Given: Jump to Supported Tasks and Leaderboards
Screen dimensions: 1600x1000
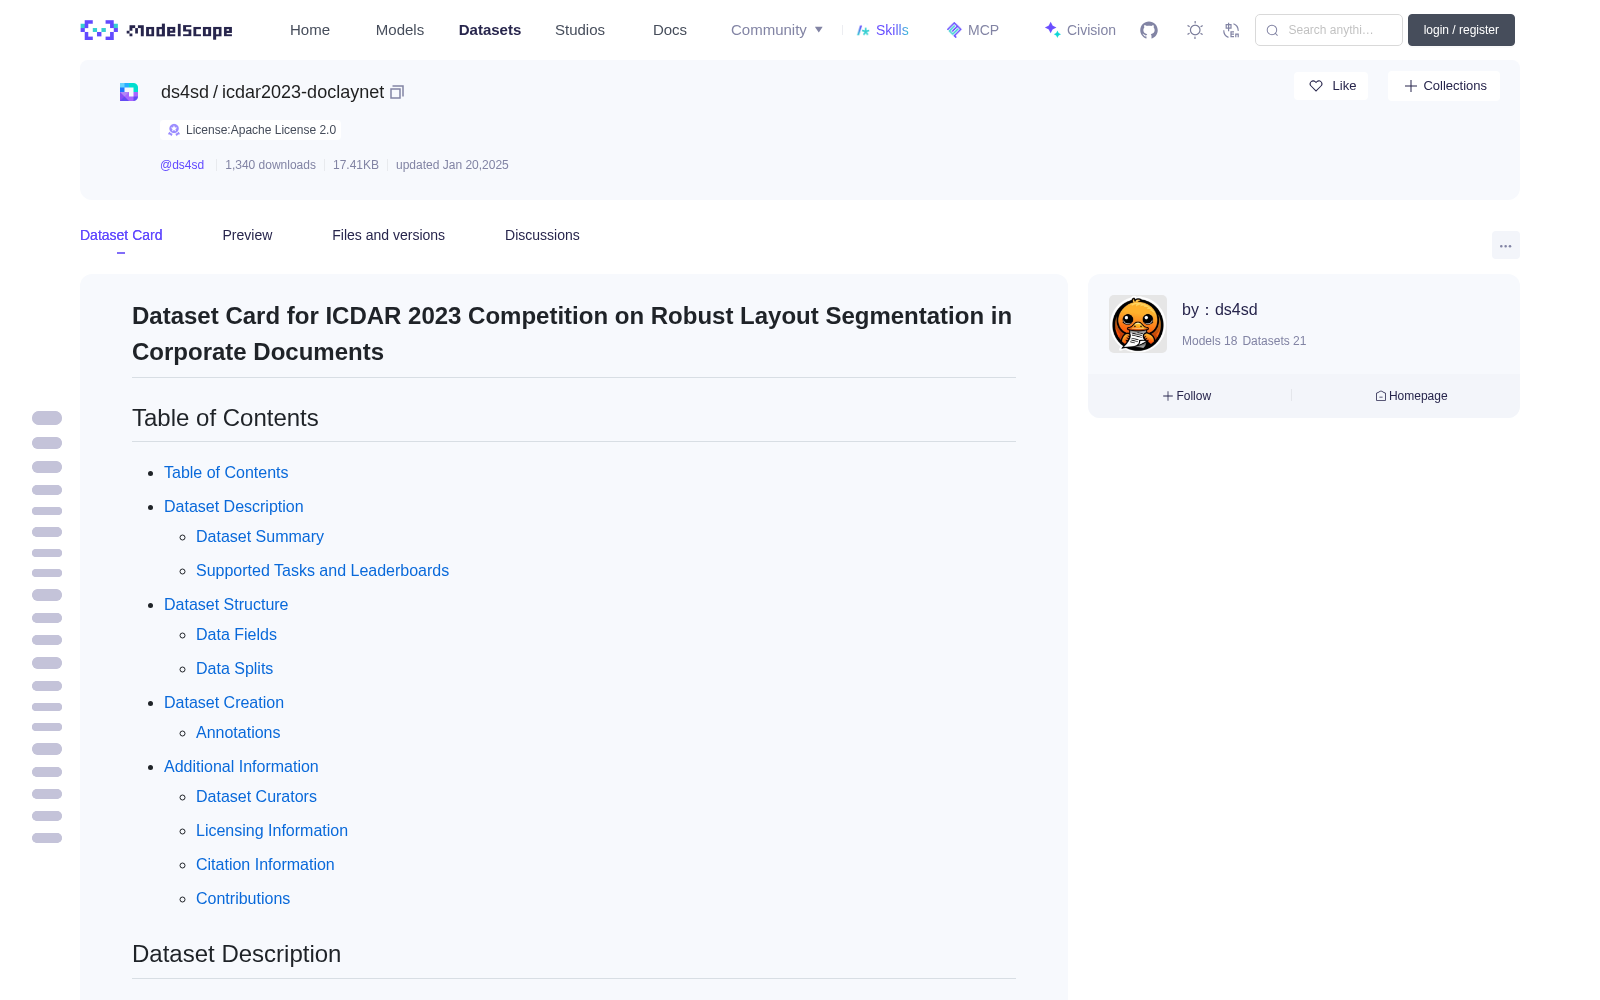Looking at the screenshot, I should point(322,571).
